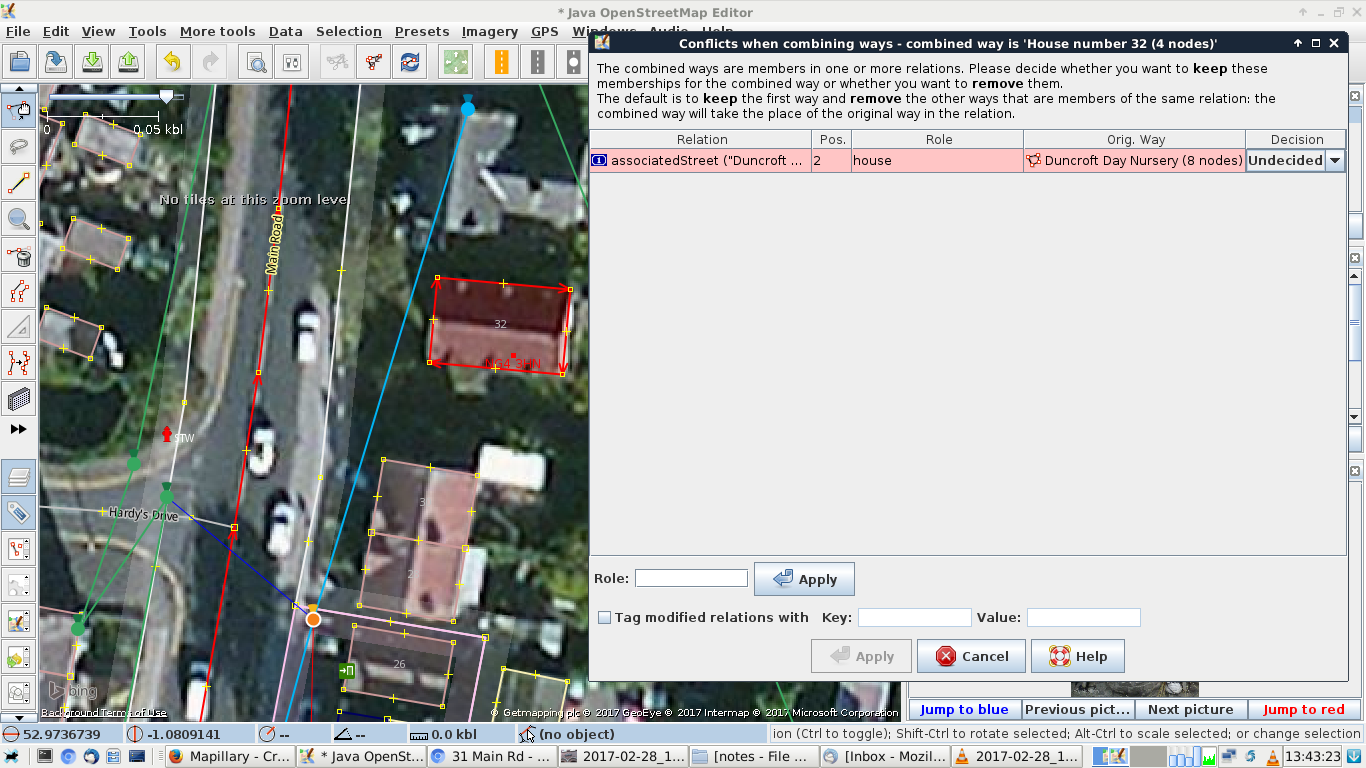Screen dimensions: 1366x768
Task: Click the Apply button beside Role field
Action: (804, 579)
